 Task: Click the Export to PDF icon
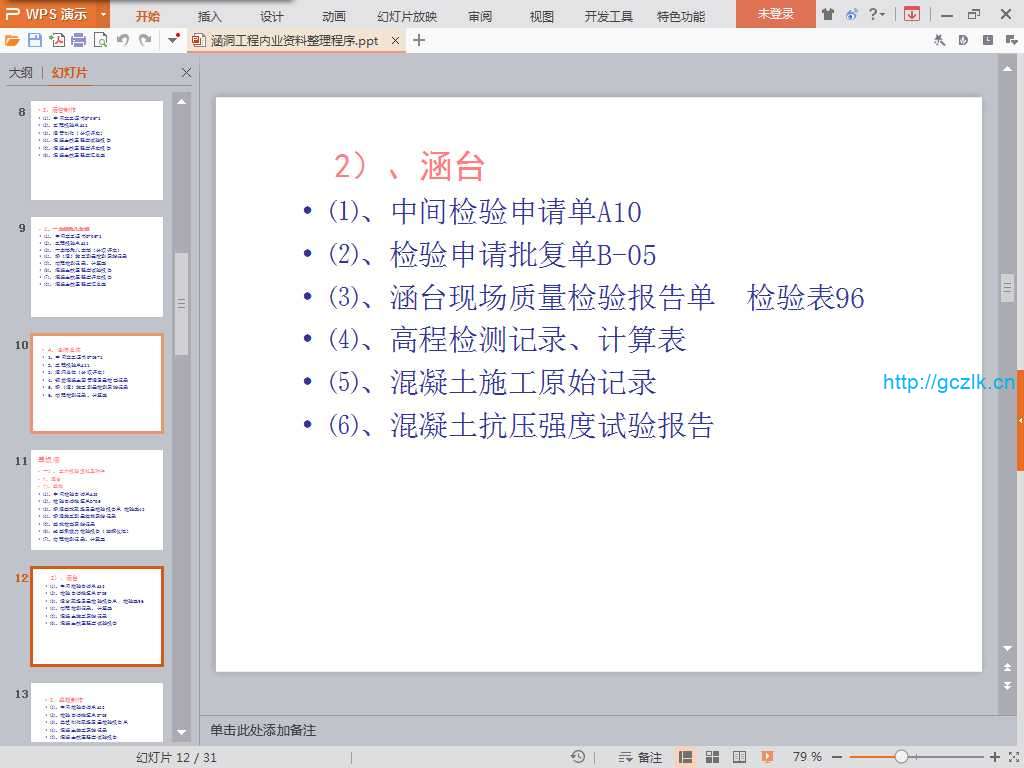tap(57, 40)
